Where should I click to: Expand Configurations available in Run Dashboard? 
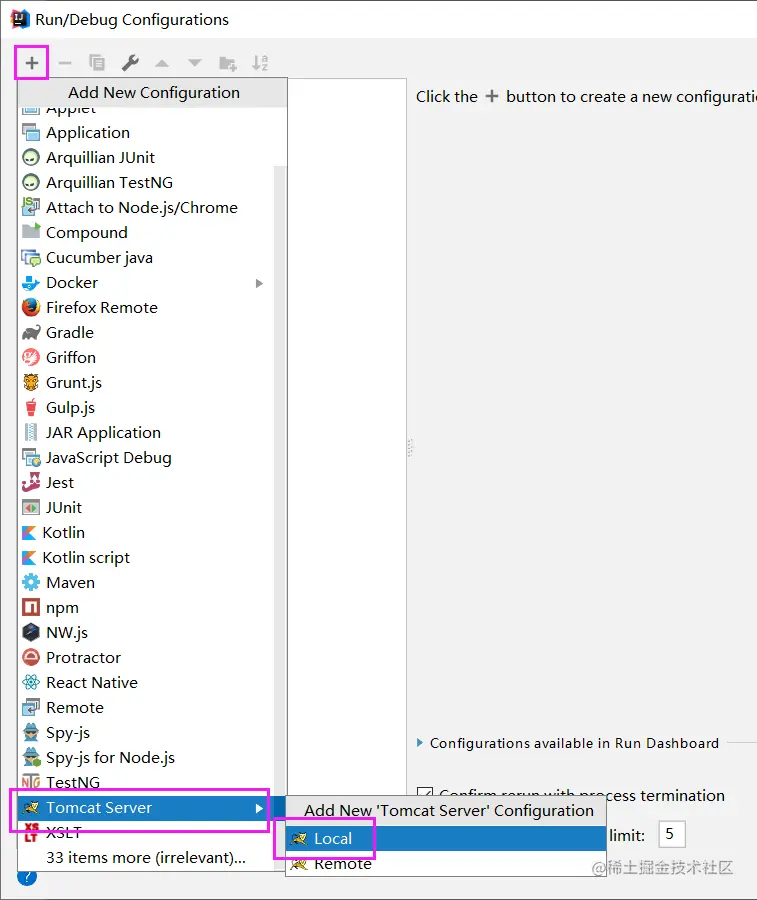tap(420, 743)
